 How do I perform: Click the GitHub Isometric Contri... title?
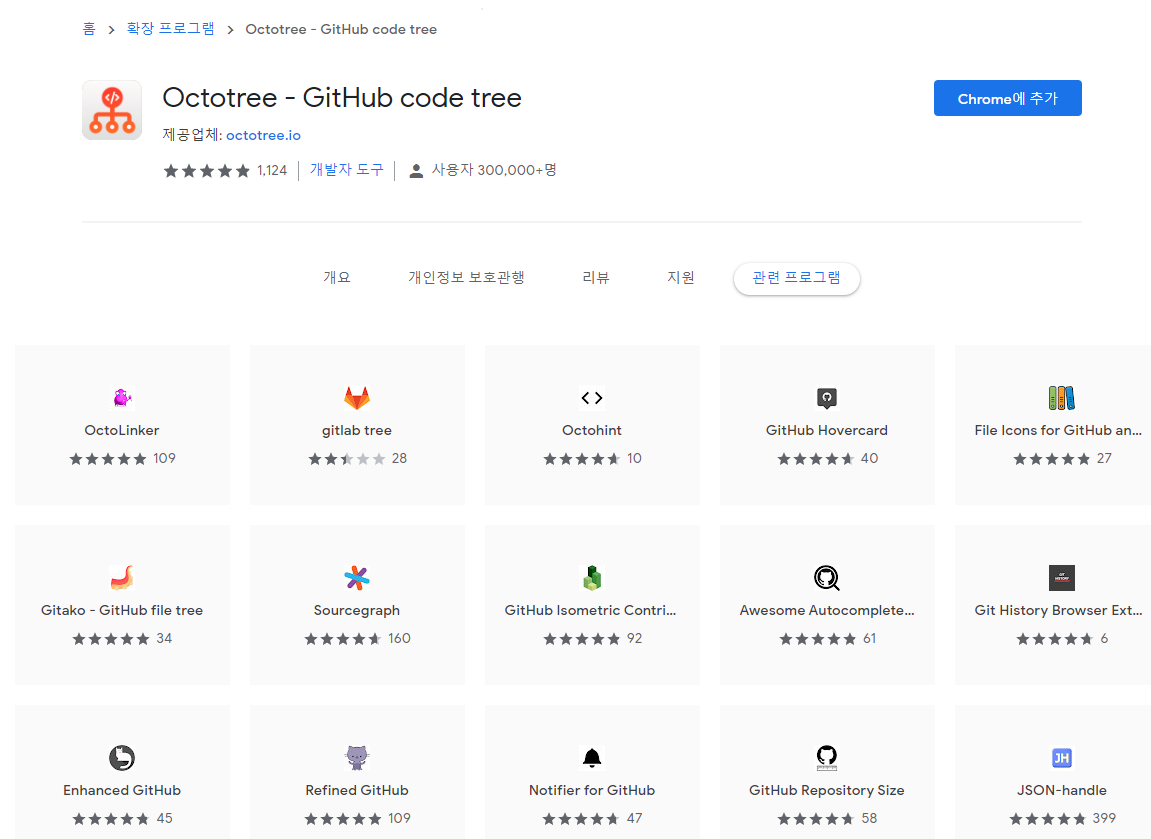pos(590,610)
